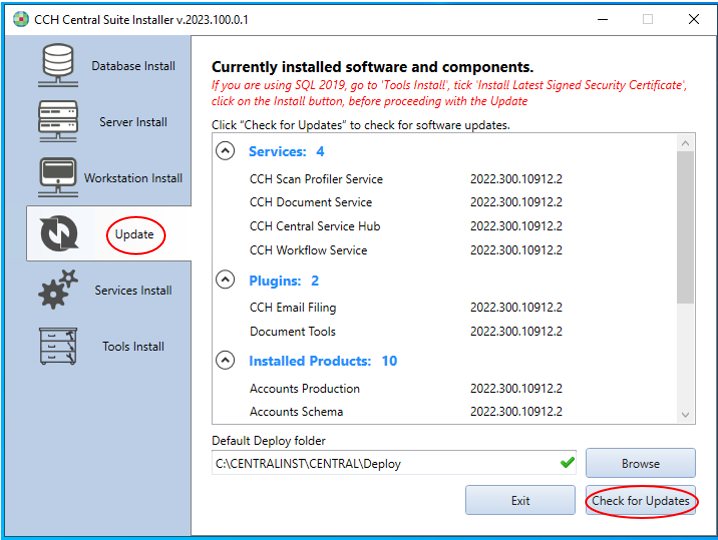Click the scroll up arrow of components list
The image size is (718, 540).
685,143
